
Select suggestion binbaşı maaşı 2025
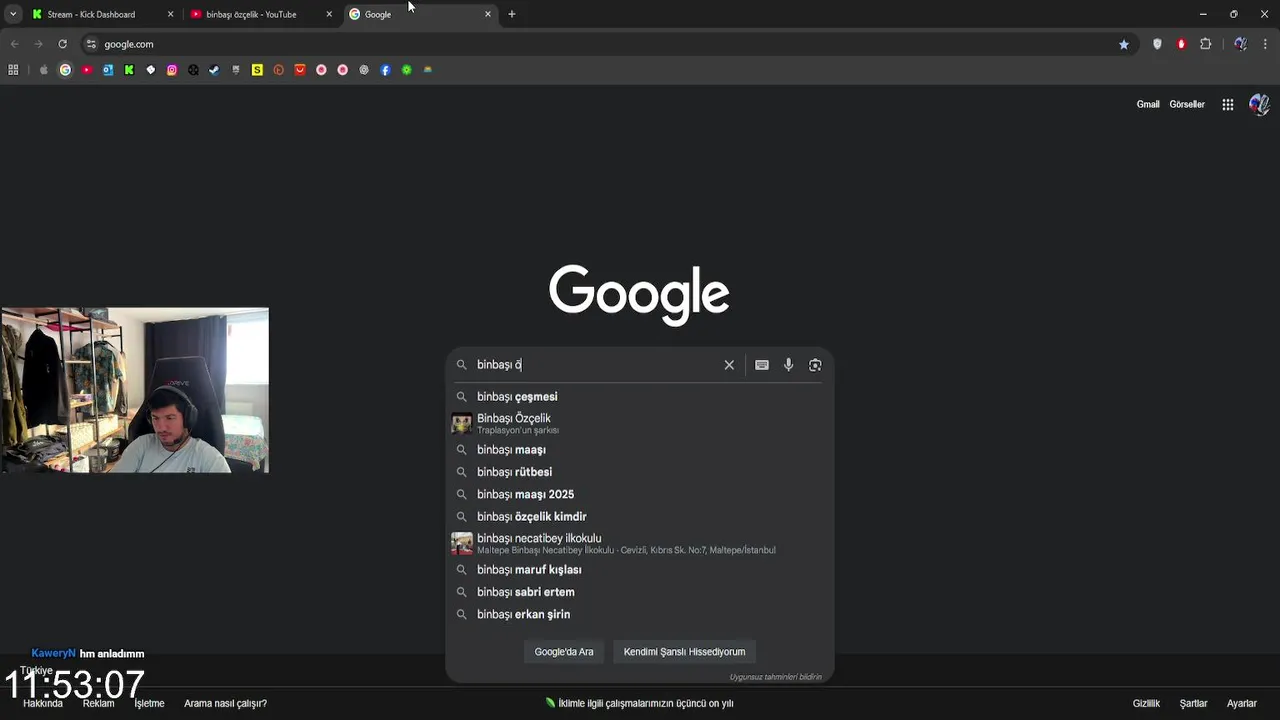click(x=639, y=494)
